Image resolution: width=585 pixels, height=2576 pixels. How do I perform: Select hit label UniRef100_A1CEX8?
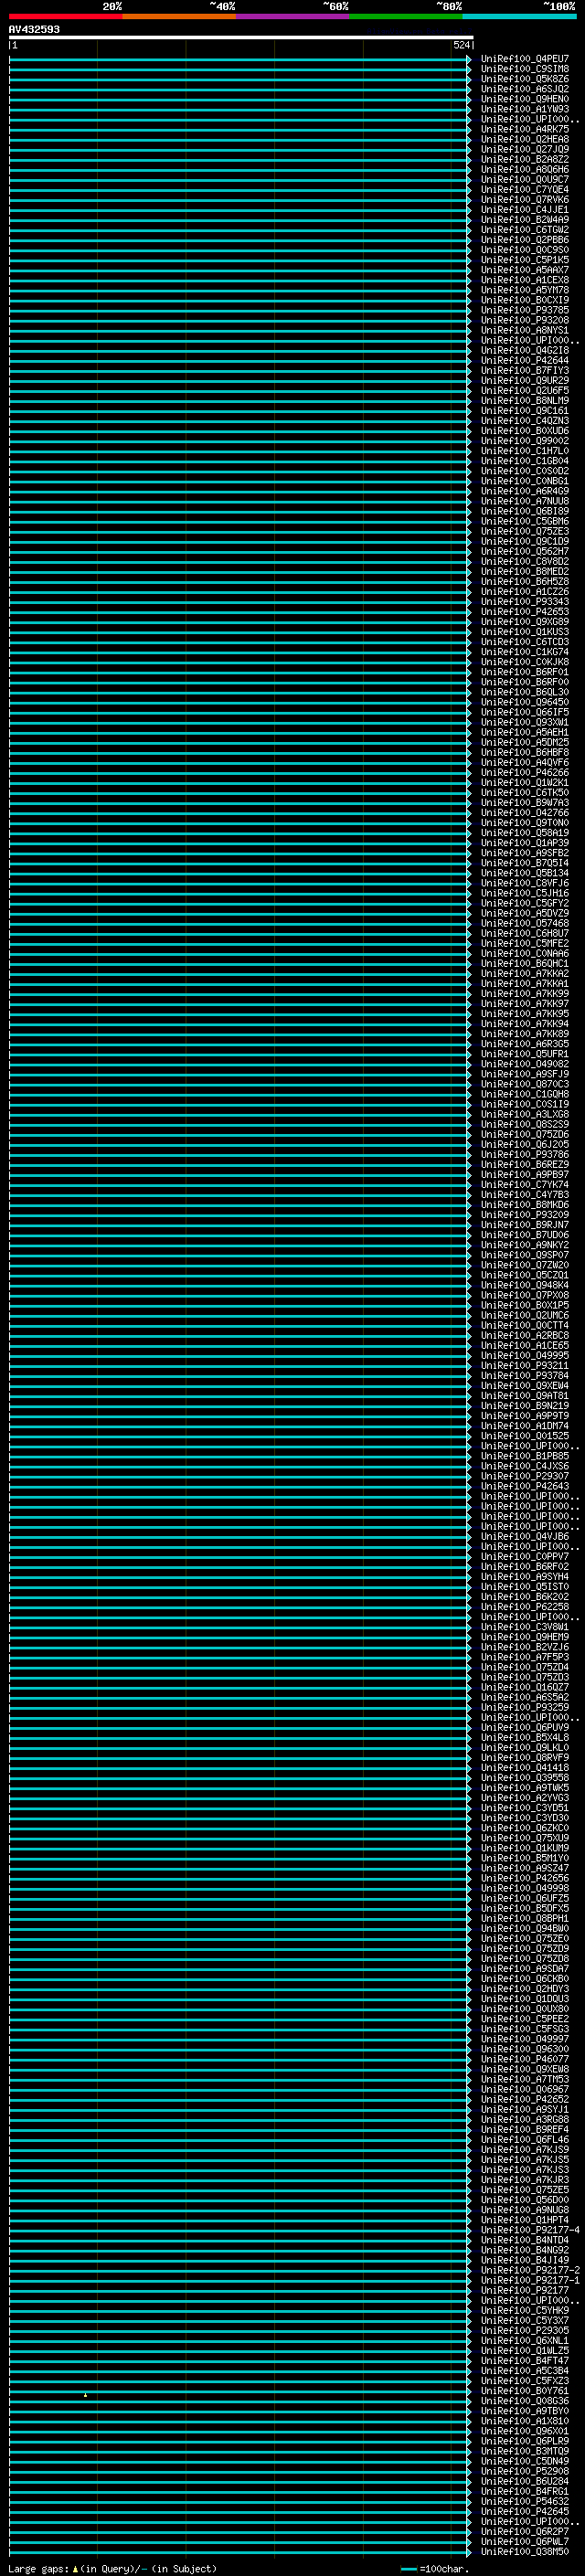[x=524, y=280]
